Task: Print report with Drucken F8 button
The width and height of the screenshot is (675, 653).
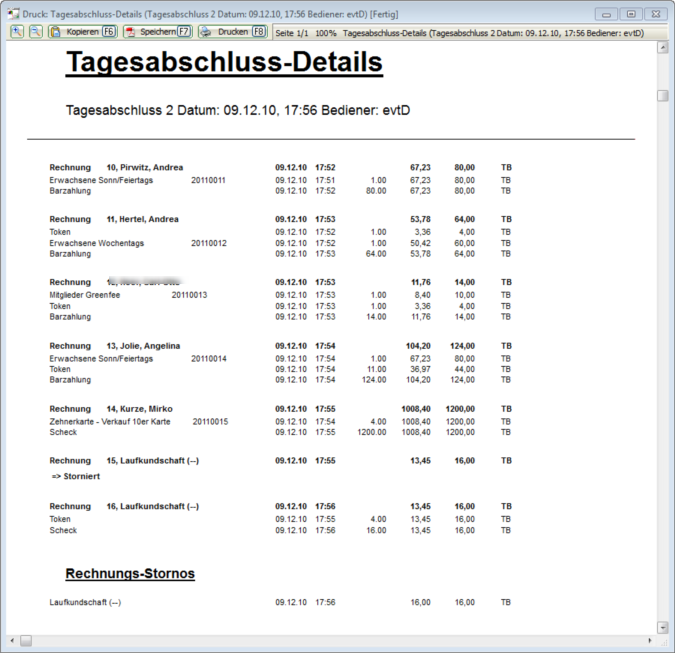Action: (232, 32)
